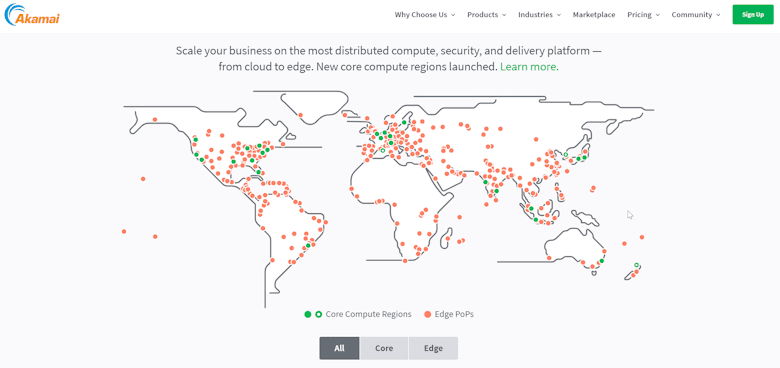The width and height of the screenshot is (780, 368).
Task: Click the Edge PoPs legend label
Action: coord(454,314)
